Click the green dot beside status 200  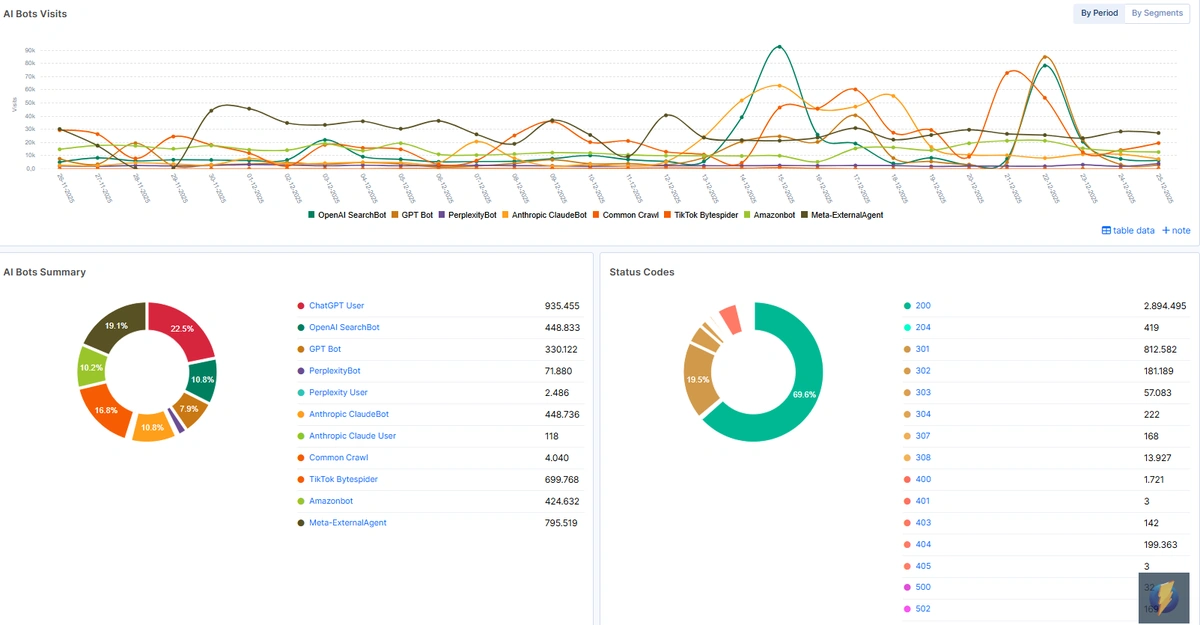pyautogui.click(x=907, y=306)
